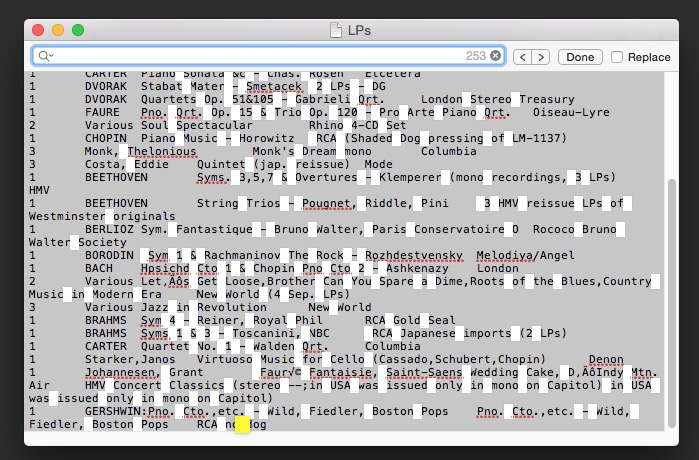Screen dimensions: 699x460
Task: Enable the Replace checkbox
Action: (x=617, y=57)
